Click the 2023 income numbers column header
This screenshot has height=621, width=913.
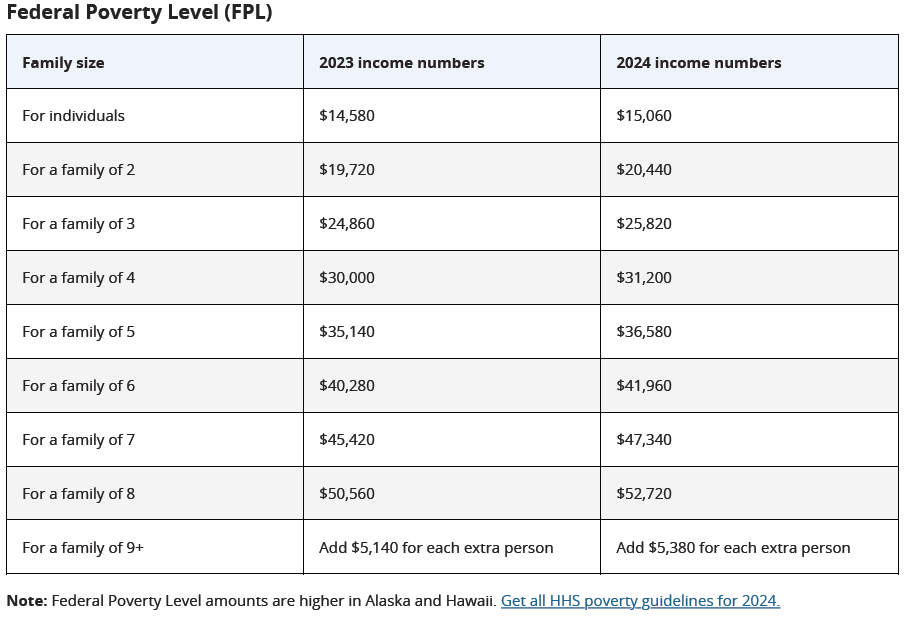pos(401,62)
